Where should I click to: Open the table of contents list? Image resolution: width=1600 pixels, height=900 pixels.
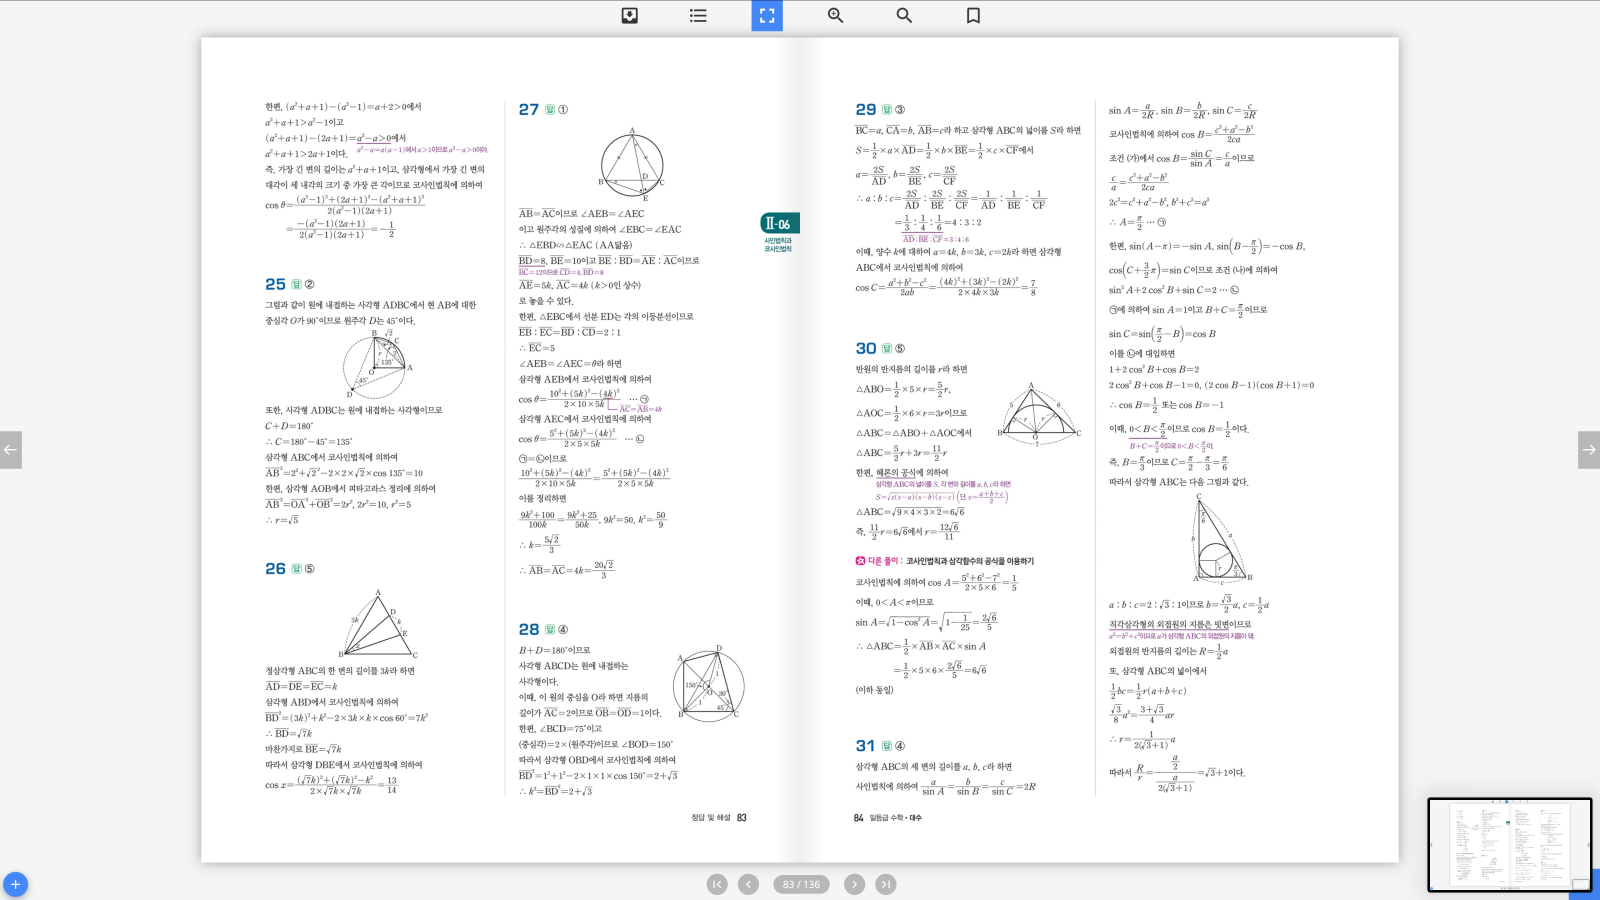click(x=698, y=16)
